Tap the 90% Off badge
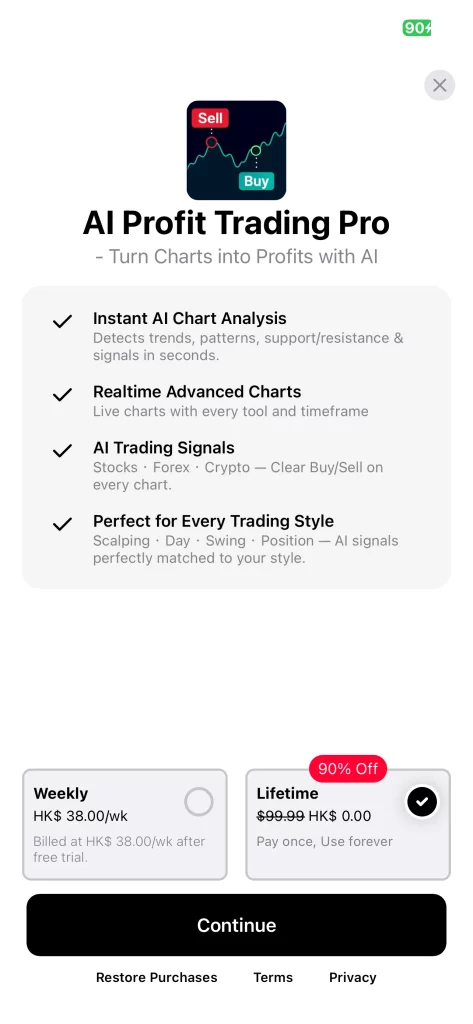Image resolution: width=473 pixels, height=1024 pixels. point(348,769)
